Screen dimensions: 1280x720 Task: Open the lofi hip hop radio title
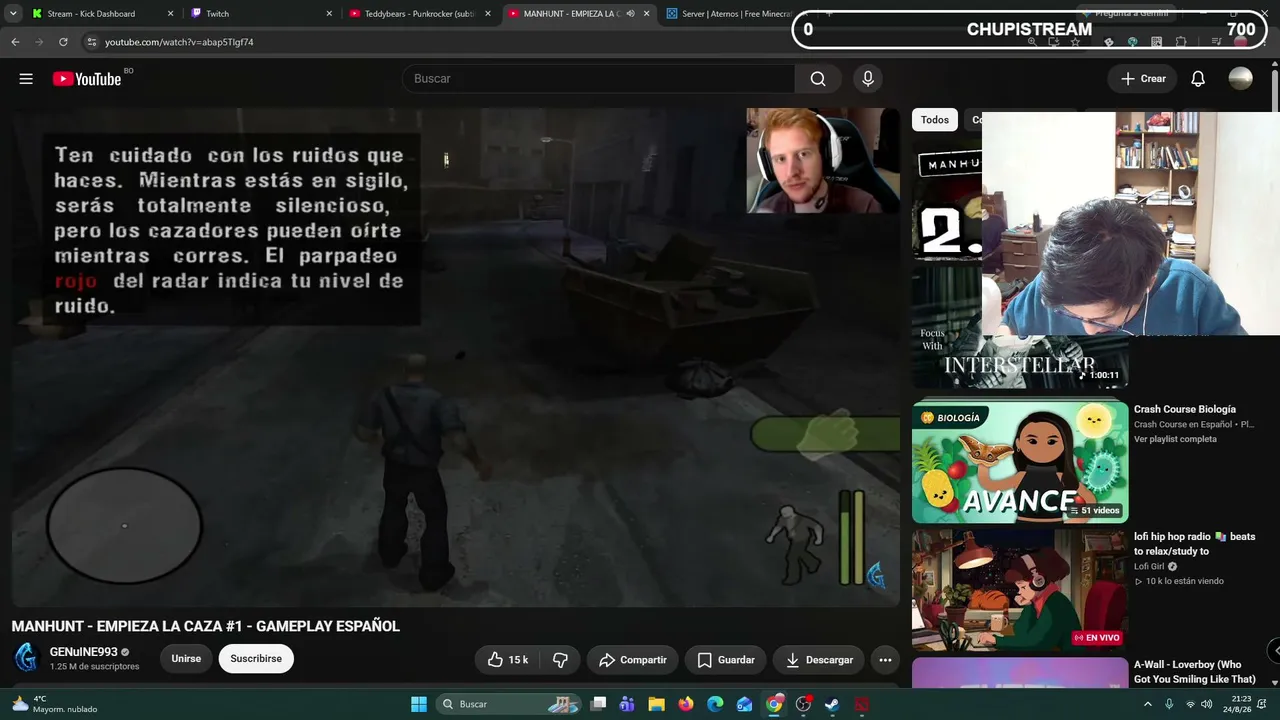click(1195, 544)
